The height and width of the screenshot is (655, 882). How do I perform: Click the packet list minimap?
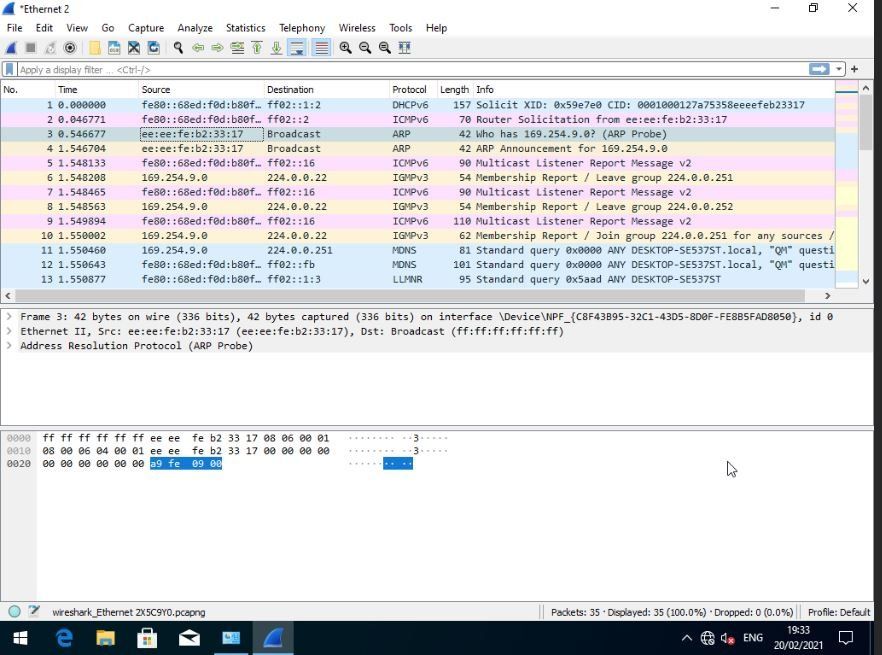pos(847,184)
